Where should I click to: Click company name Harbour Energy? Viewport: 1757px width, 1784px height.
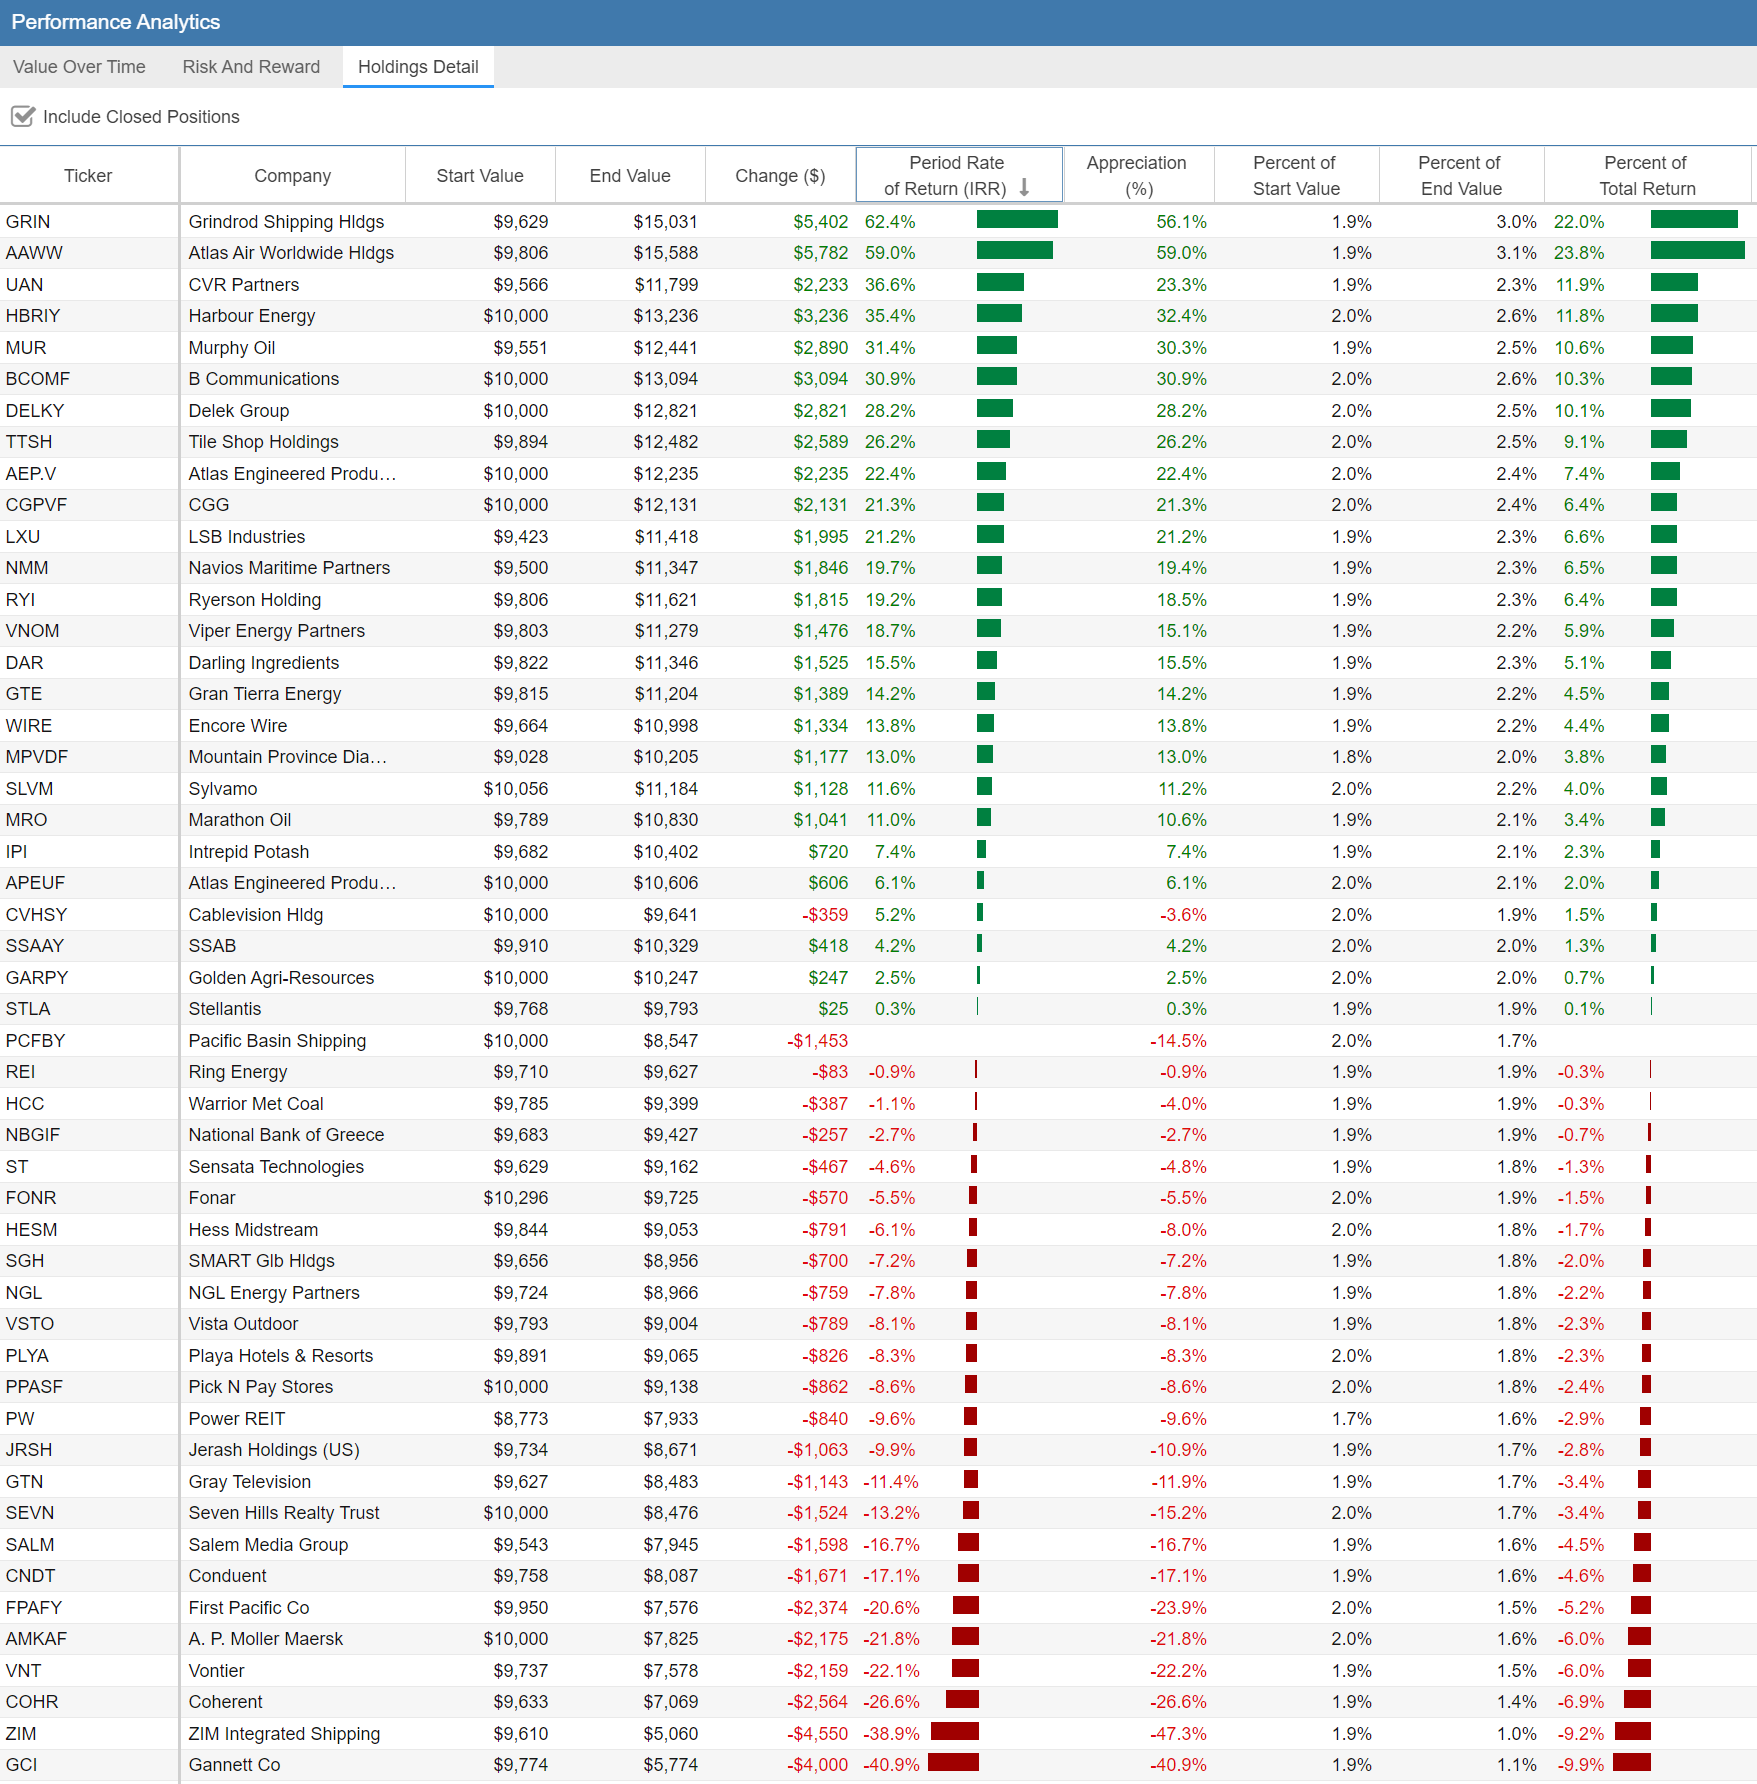pyautogui.click(x=252, y=316)
